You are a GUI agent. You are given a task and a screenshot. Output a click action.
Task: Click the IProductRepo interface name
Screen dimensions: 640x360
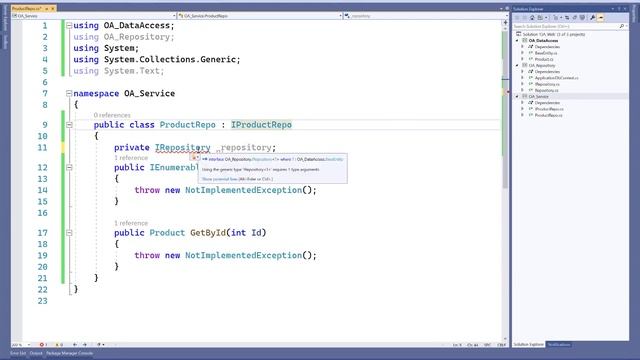coord(261,125)
